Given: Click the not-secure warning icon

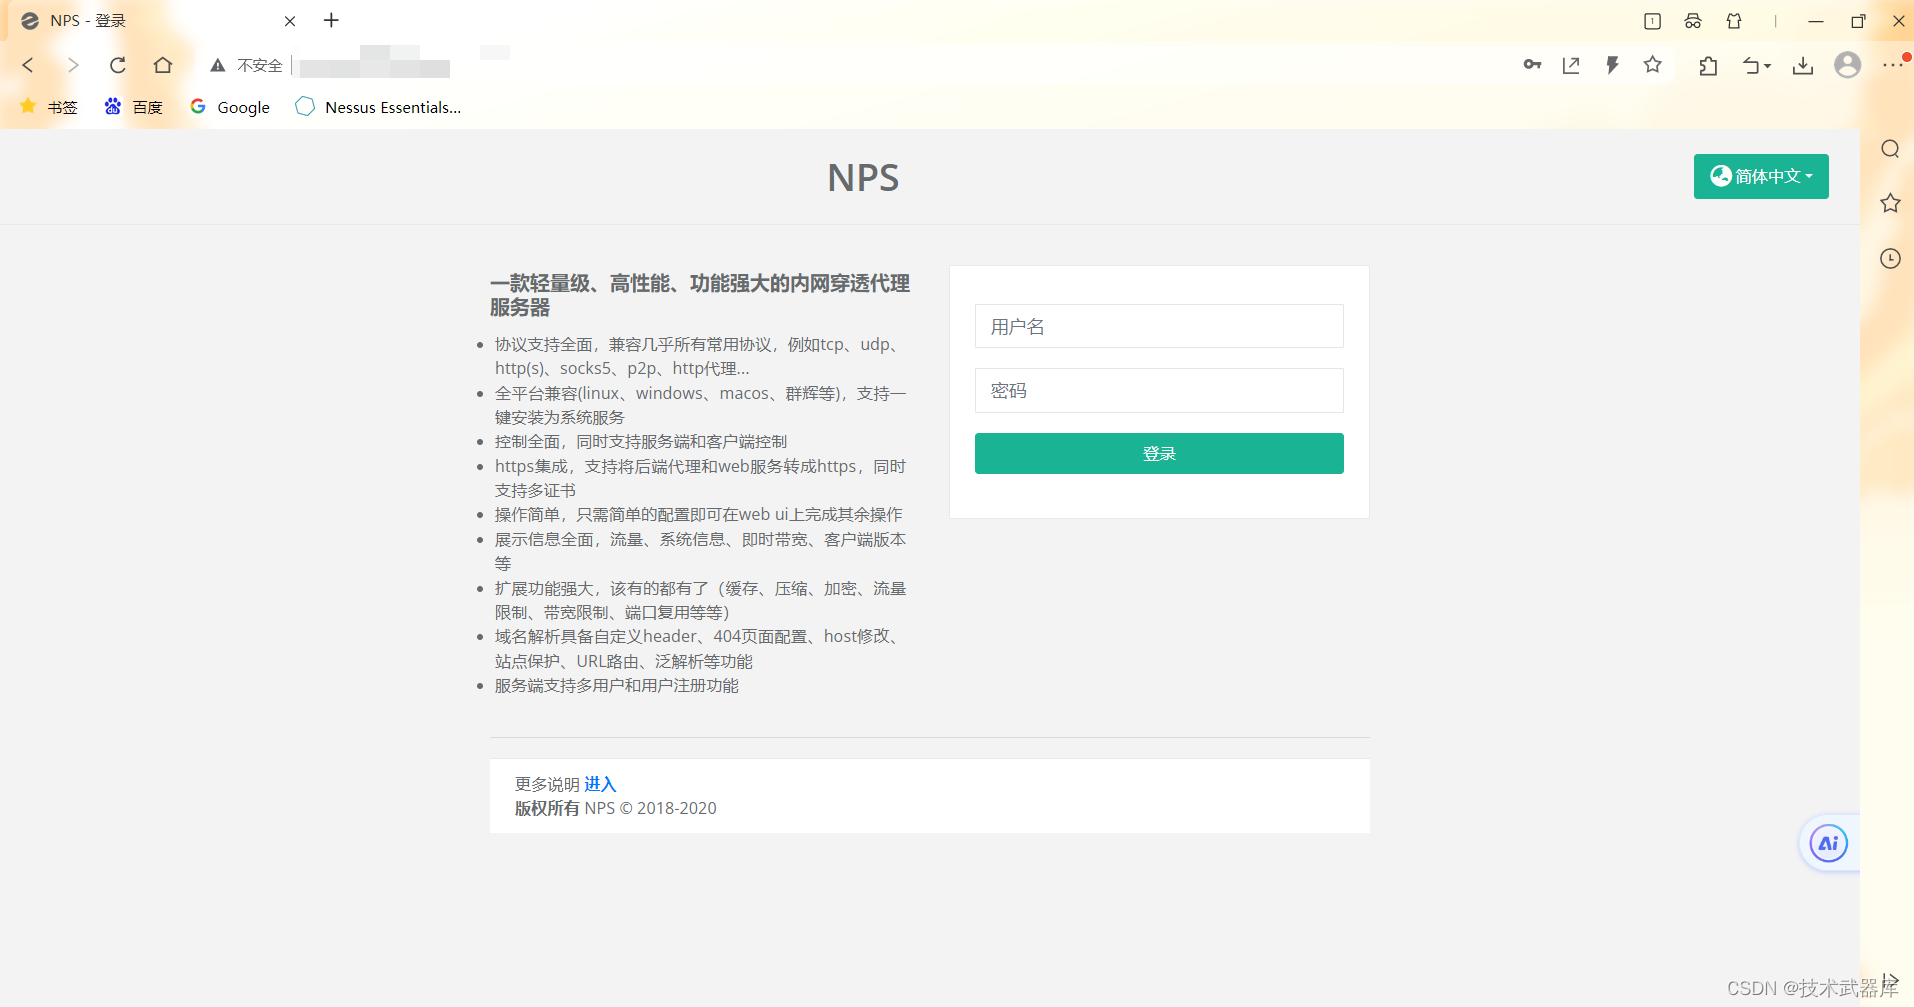Looking at the screenshot, I should click(217, 65).
